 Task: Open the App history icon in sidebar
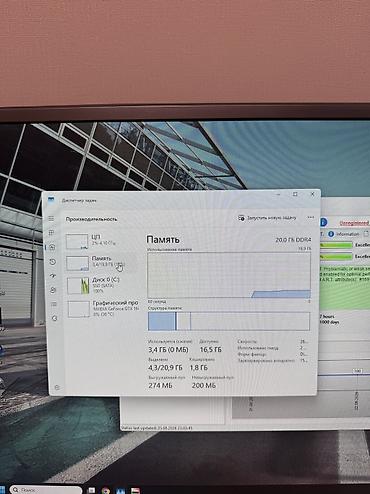(53, 262)
